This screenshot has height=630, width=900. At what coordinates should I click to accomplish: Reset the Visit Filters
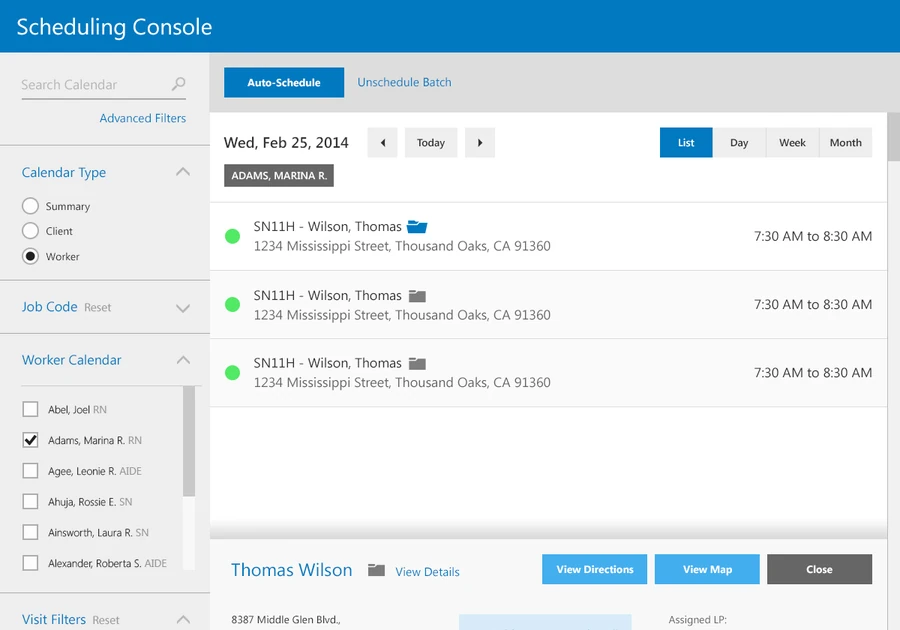pyautogui.click(x=106, y=620)
